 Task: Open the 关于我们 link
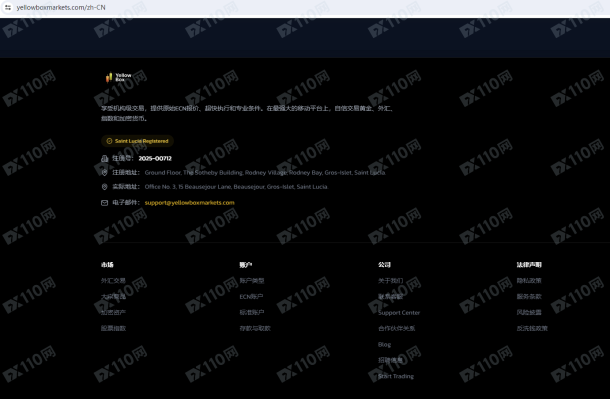[391, 280]
